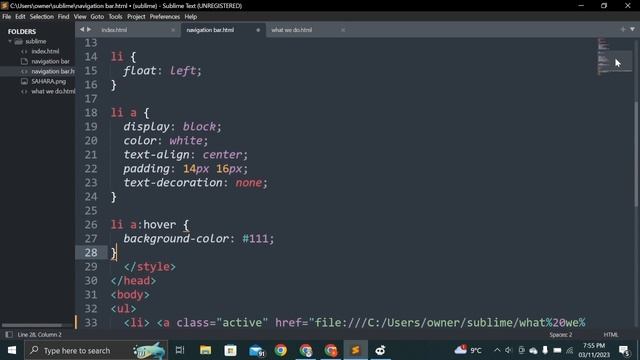Click Line 28, Column 2 status text
The image size is (640, 360).
39,335
